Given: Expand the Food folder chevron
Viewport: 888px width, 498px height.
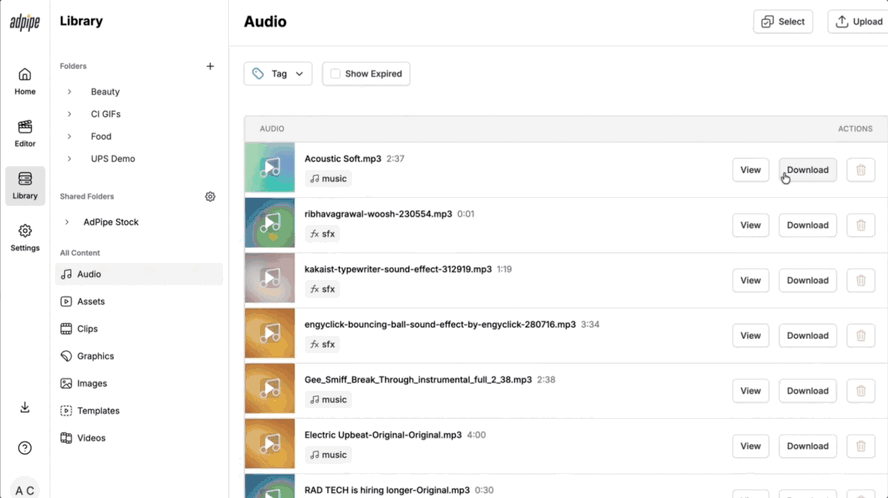Looking at the screenshot, I should (x=69, y=137).
